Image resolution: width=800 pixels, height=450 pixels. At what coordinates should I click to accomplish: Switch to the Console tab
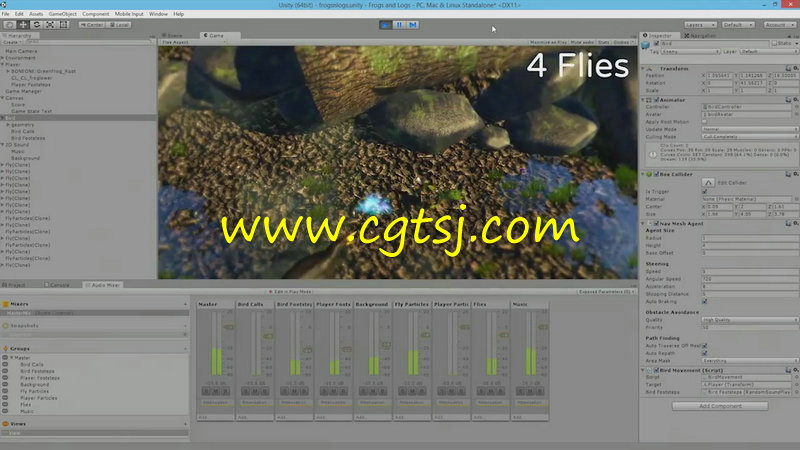coord(57,285)
